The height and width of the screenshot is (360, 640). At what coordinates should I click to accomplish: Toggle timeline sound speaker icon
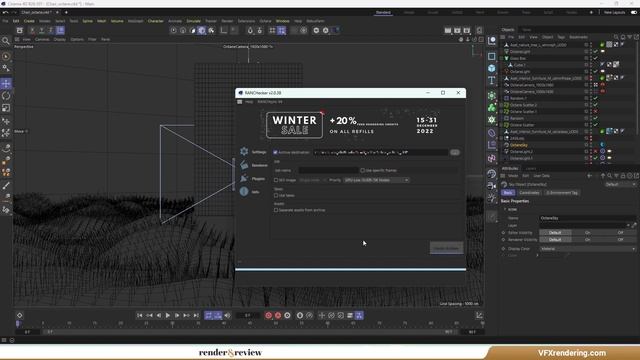227,316
